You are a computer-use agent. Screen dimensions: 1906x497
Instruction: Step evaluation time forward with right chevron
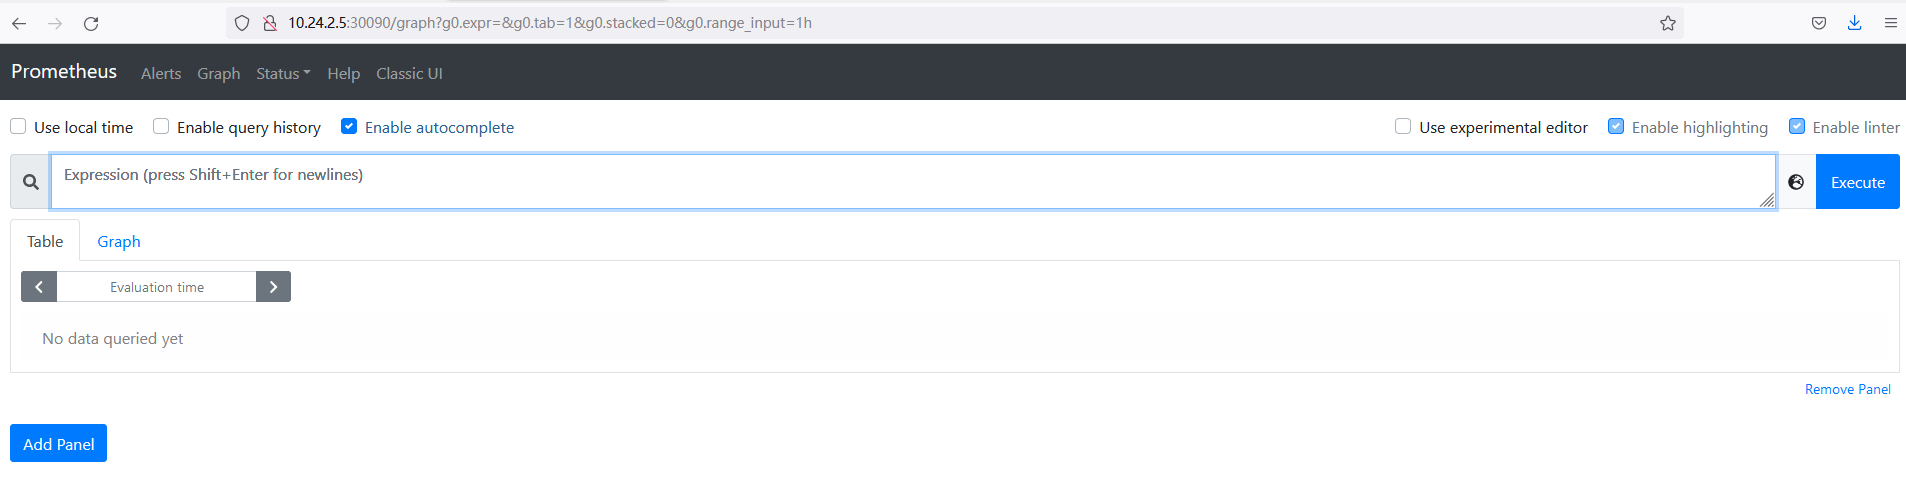tap(273, 287)
